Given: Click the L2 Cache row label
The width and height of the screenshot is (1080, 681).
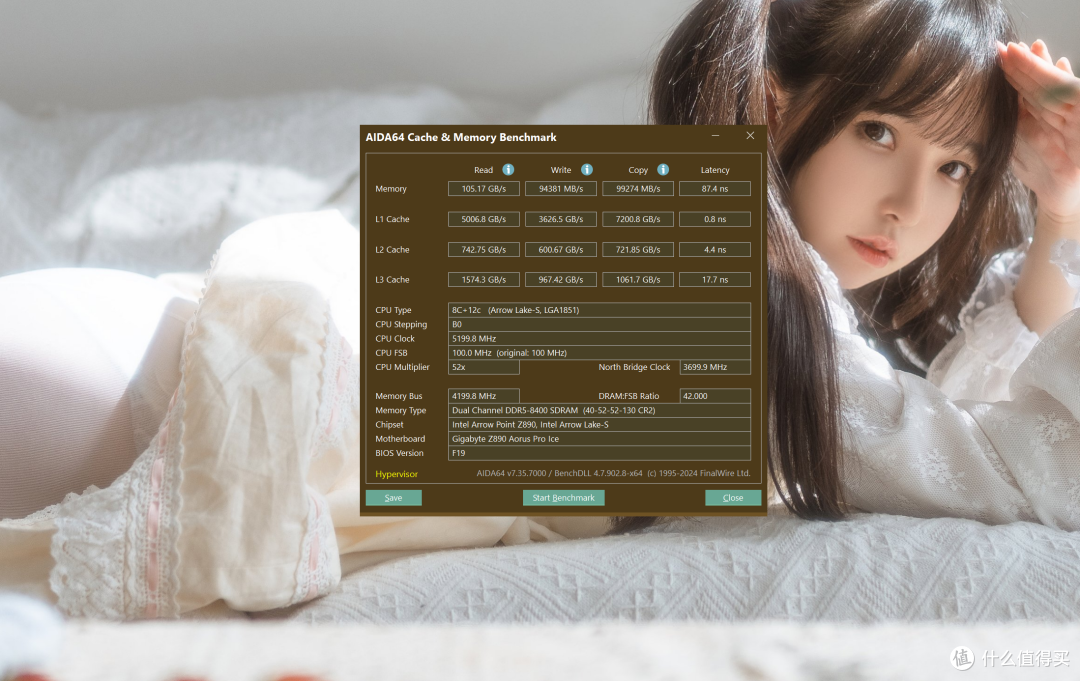Looking at the screenshot, I should click(392, 249).
